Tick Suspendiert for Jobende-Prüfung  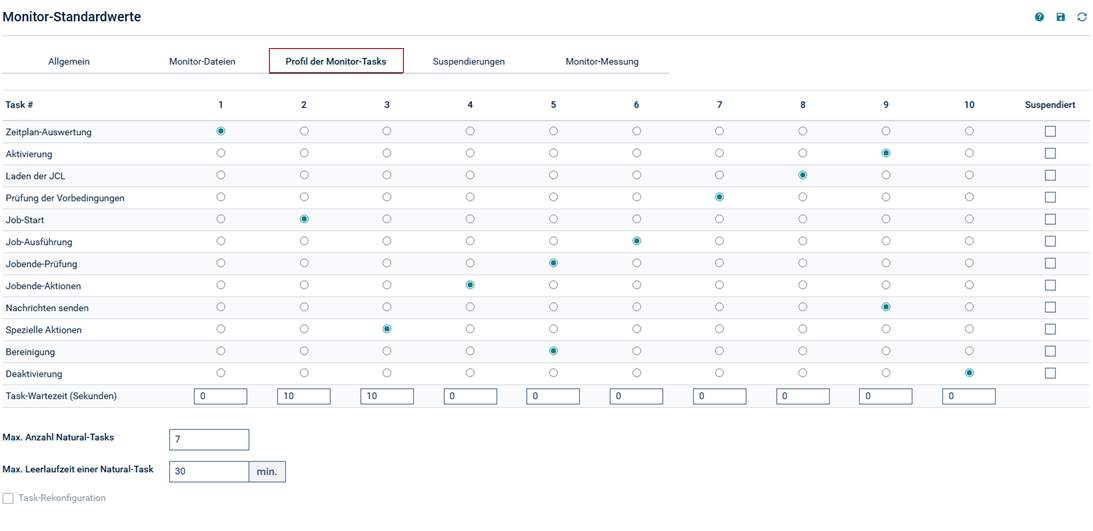point(1050,263)
